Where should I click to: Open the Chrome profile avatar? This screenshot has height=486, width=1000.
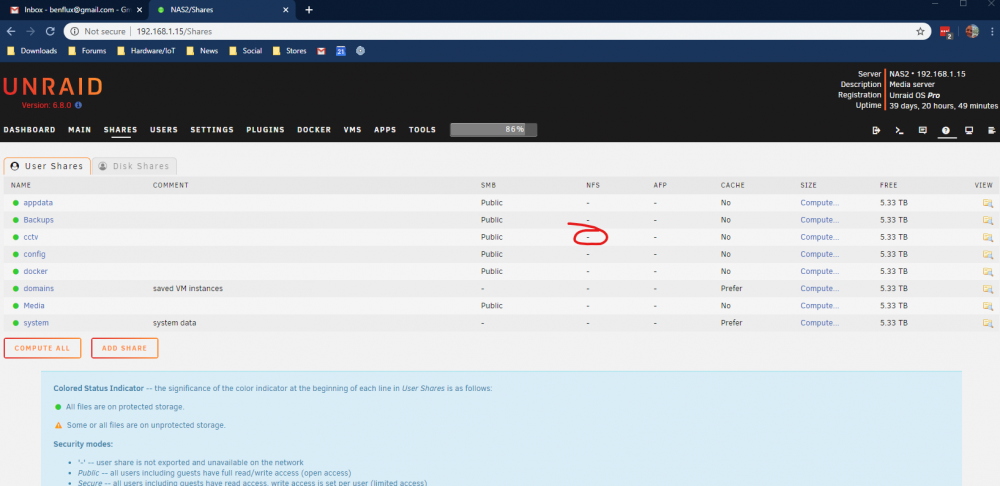click(972, 31)
